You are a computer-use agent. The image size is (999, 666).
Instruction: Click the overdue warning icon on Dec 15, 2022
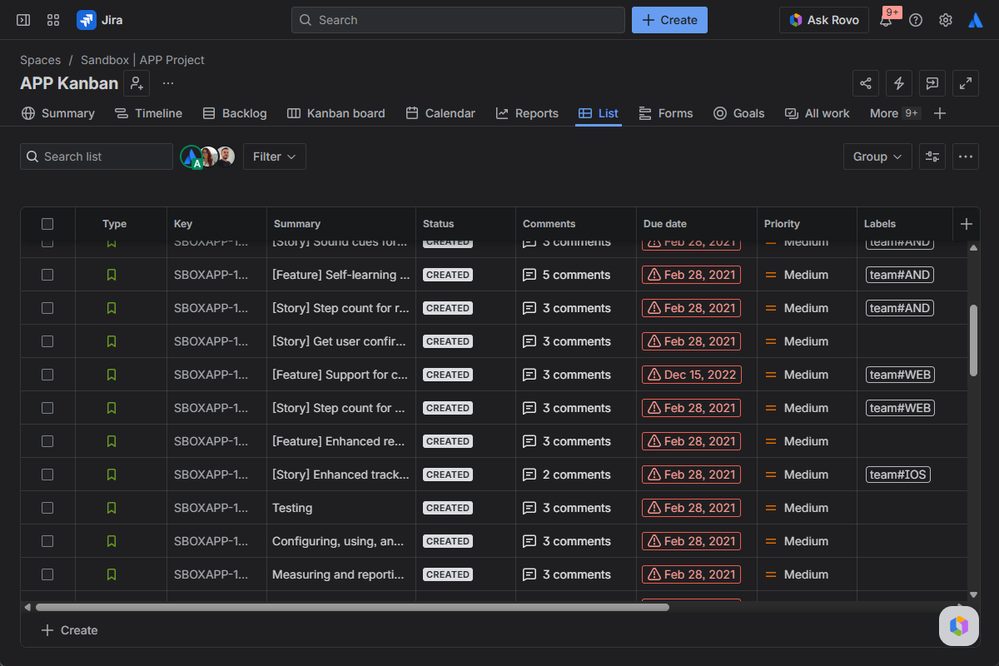tap(654, 375)
